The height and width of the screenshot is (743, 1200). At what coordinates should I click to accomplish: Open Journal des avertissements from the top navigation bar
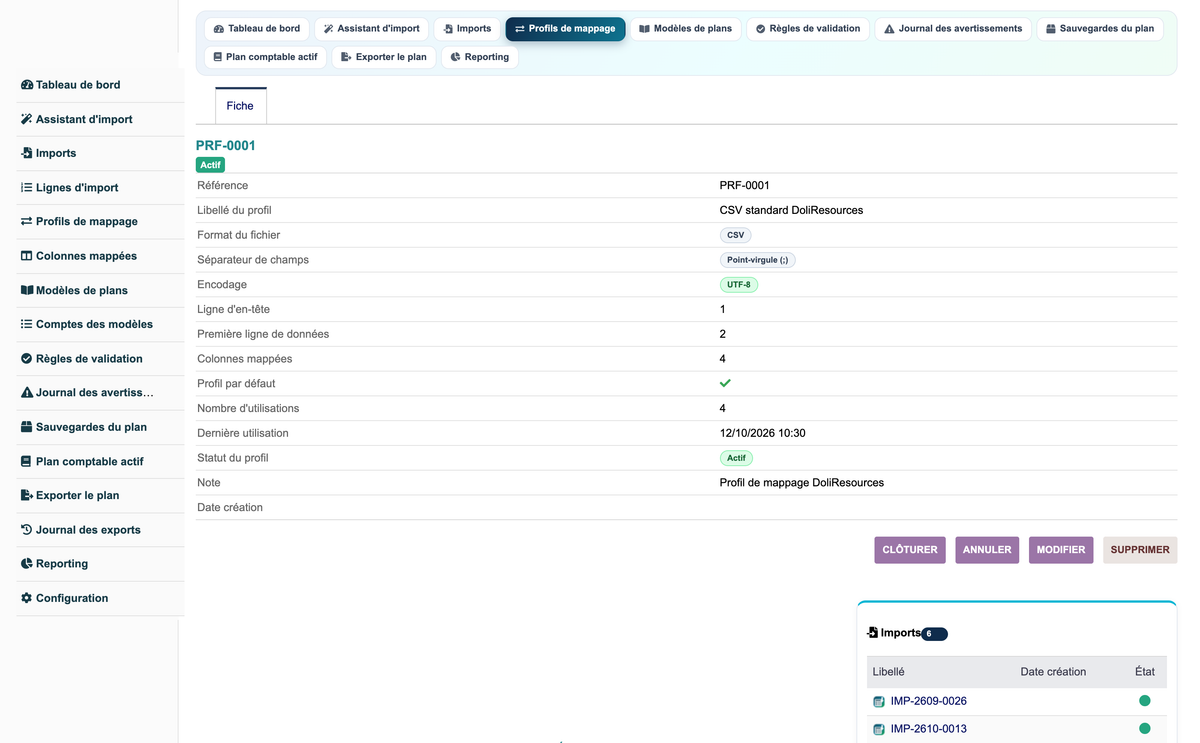click(953, 29)
